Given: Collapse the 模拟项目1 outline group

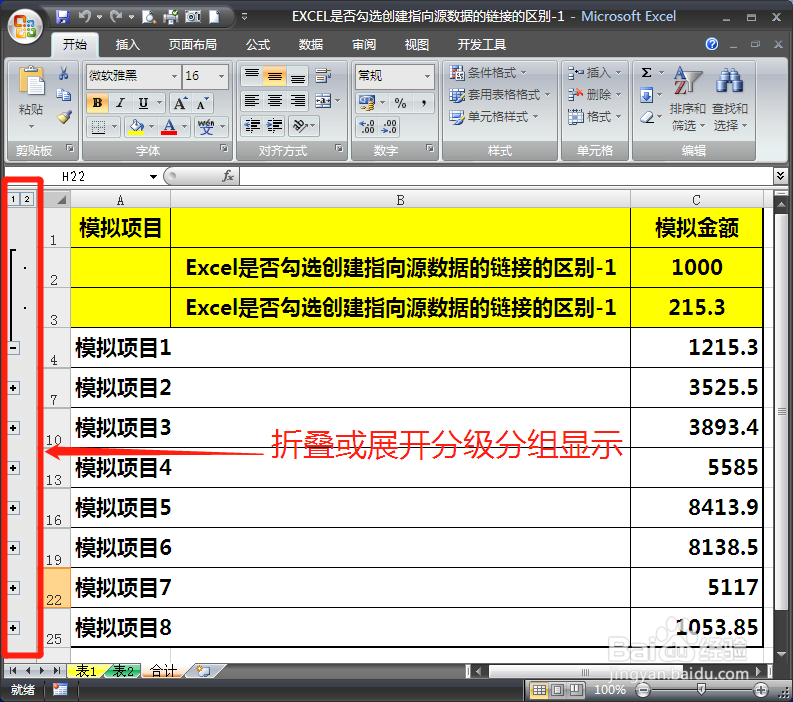Looking at the screenshot, I should pos(14,348).
